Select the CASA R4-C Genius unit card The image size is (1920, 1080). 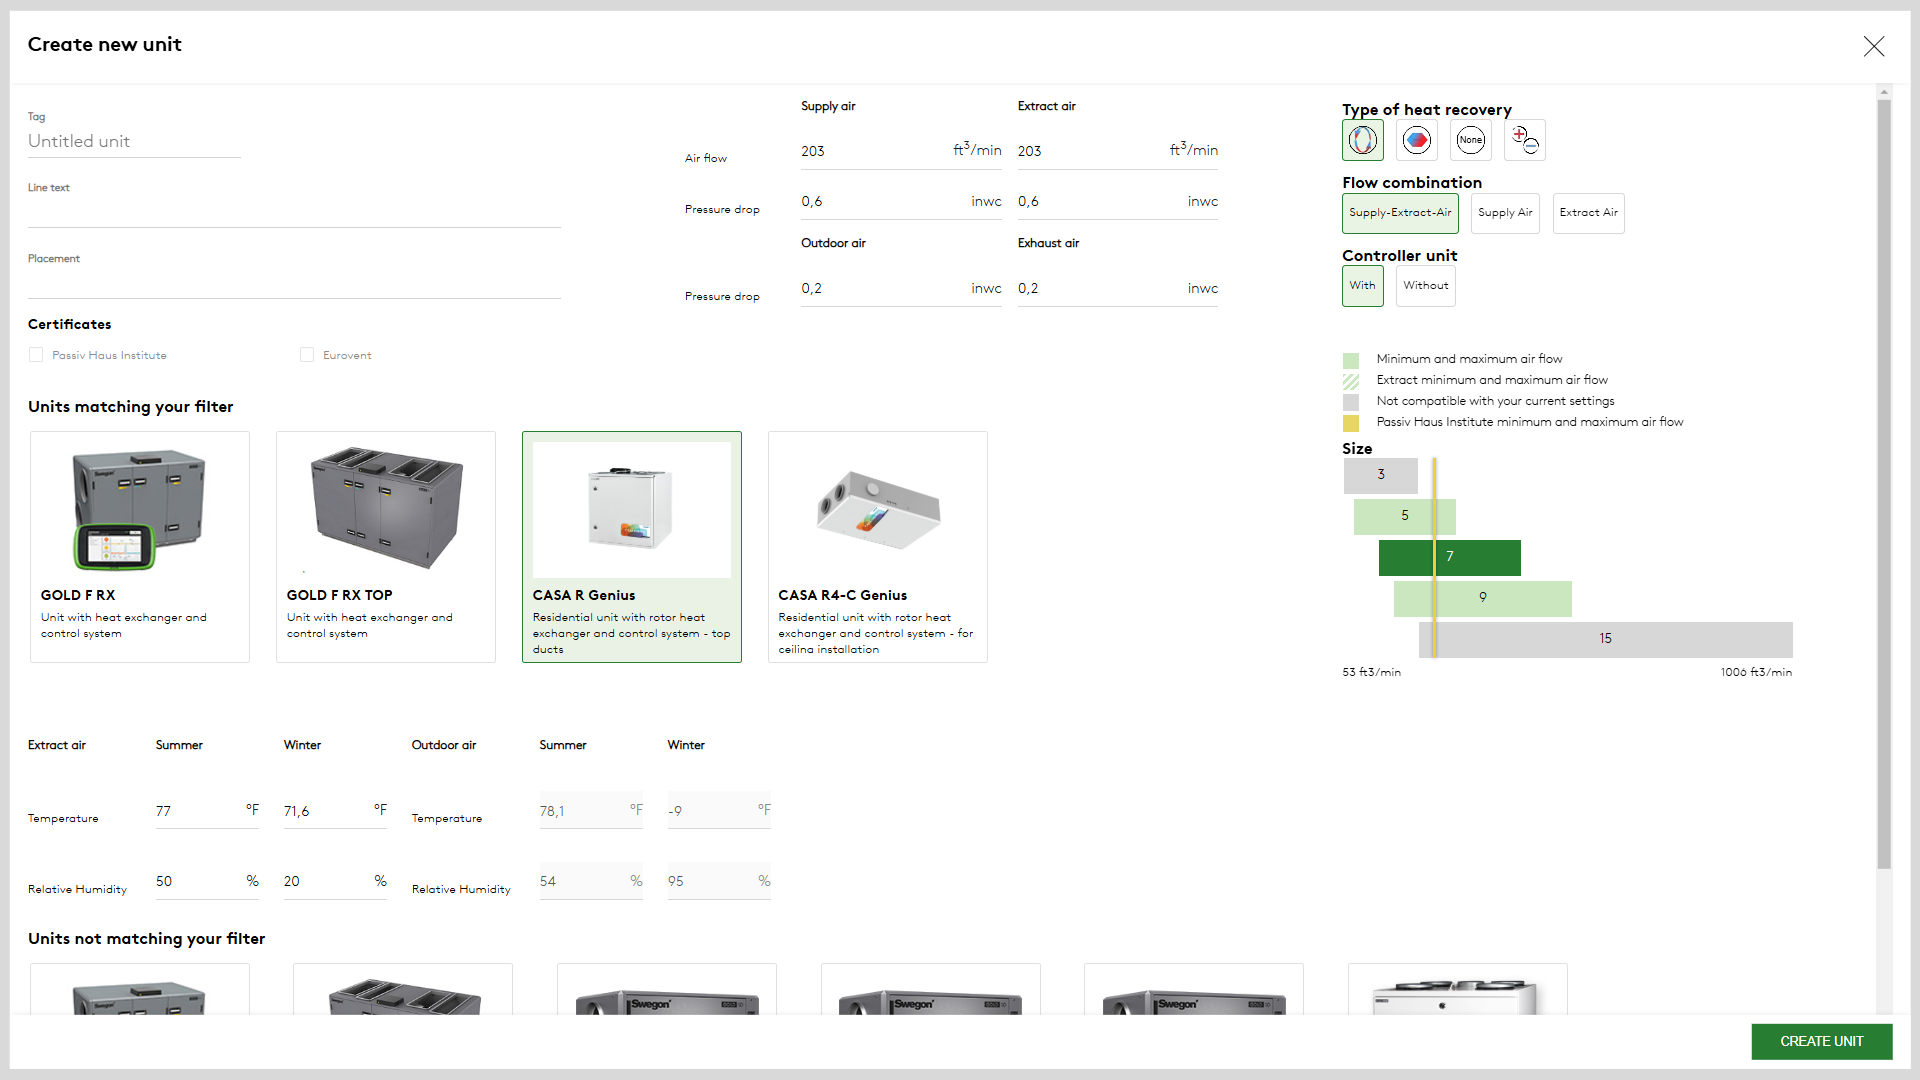tap(877, 546)
